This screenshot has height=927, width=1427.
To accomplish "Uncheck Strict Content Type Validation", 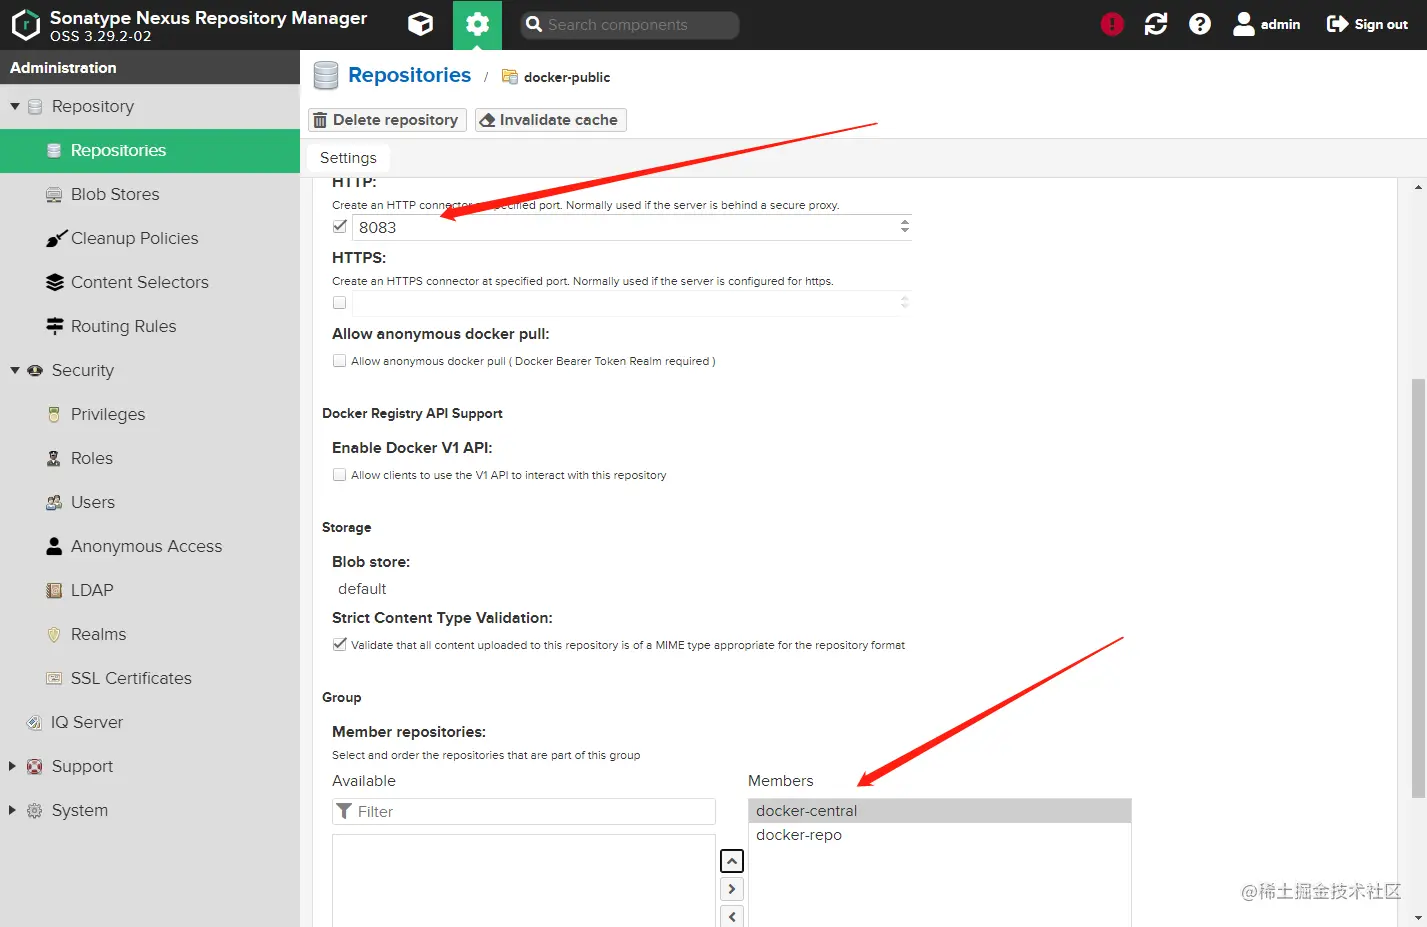I will click(340, 645).
